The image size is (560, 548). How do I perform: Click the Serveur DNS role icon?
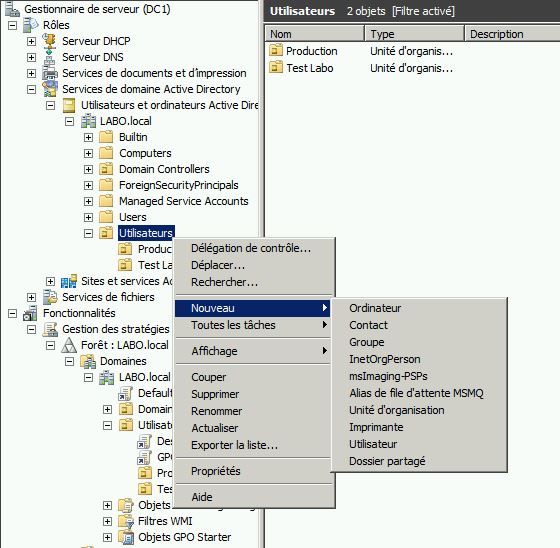tap(50, 57)
